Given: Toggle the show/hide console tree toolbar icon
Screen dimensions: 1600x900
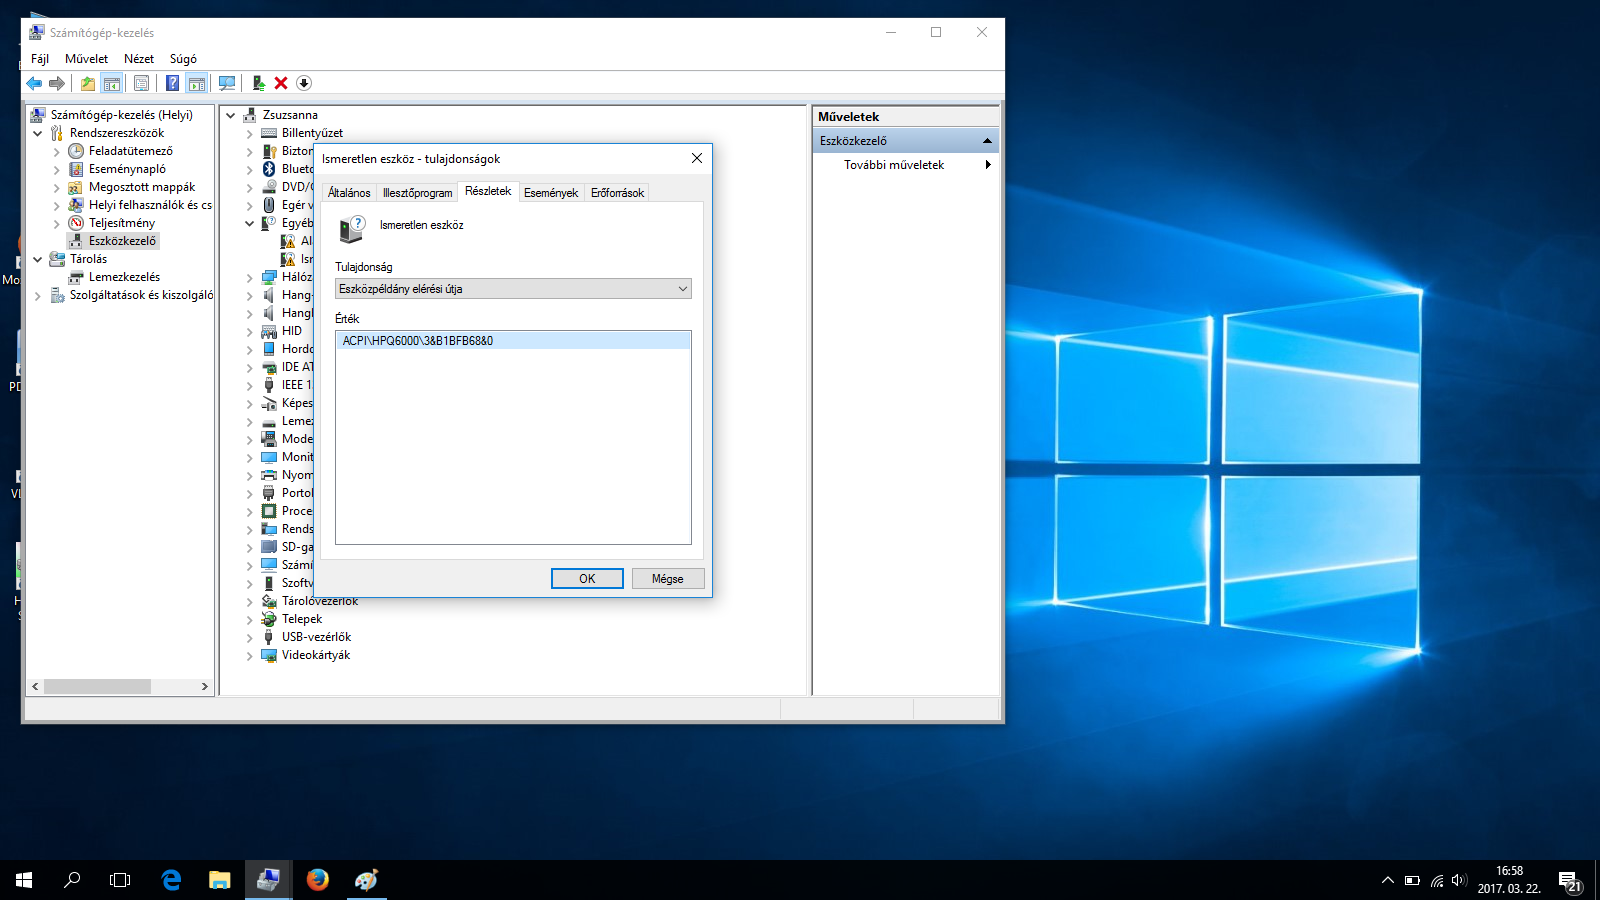Looking at the screenshot, I should [x=112, y=83].
